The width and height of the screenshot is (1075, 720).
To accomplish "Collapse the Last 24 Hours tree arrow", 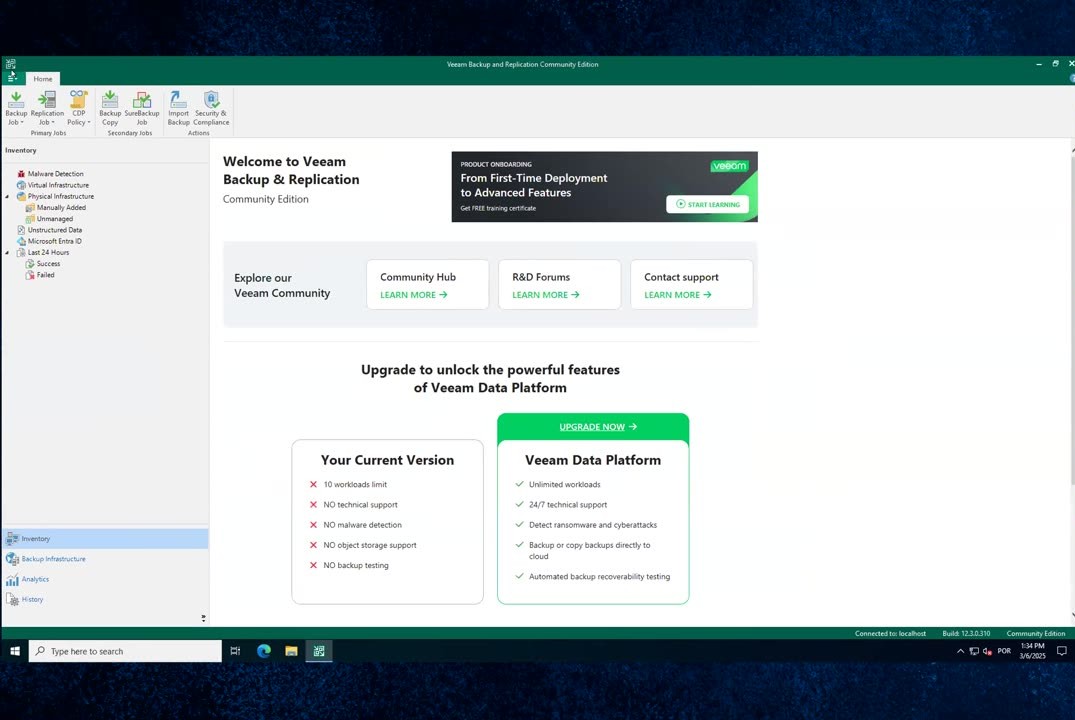I will coord(8,253).
